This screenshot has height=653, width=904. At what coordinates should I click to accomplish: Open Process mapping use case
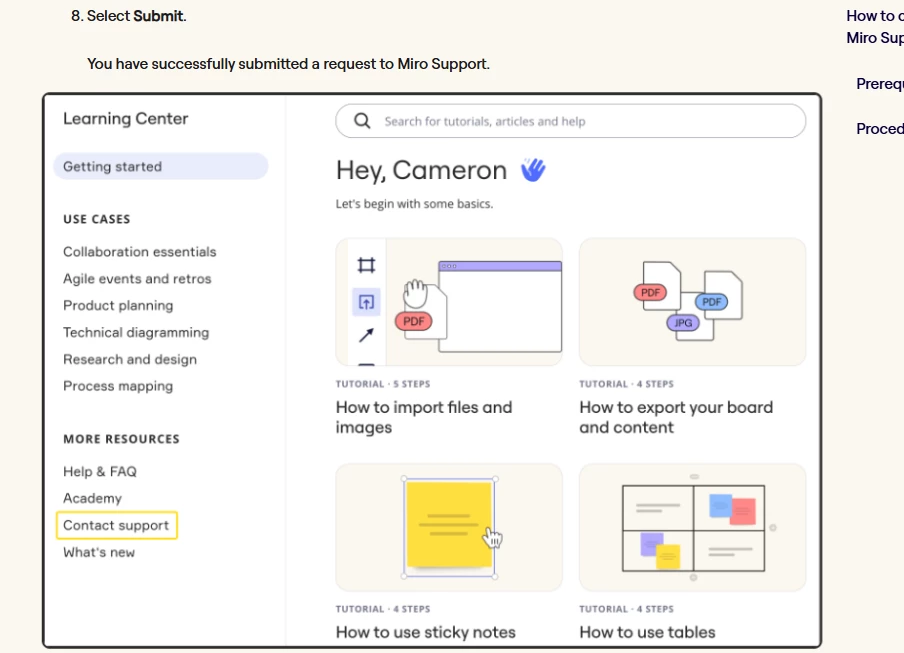[118, 386]
